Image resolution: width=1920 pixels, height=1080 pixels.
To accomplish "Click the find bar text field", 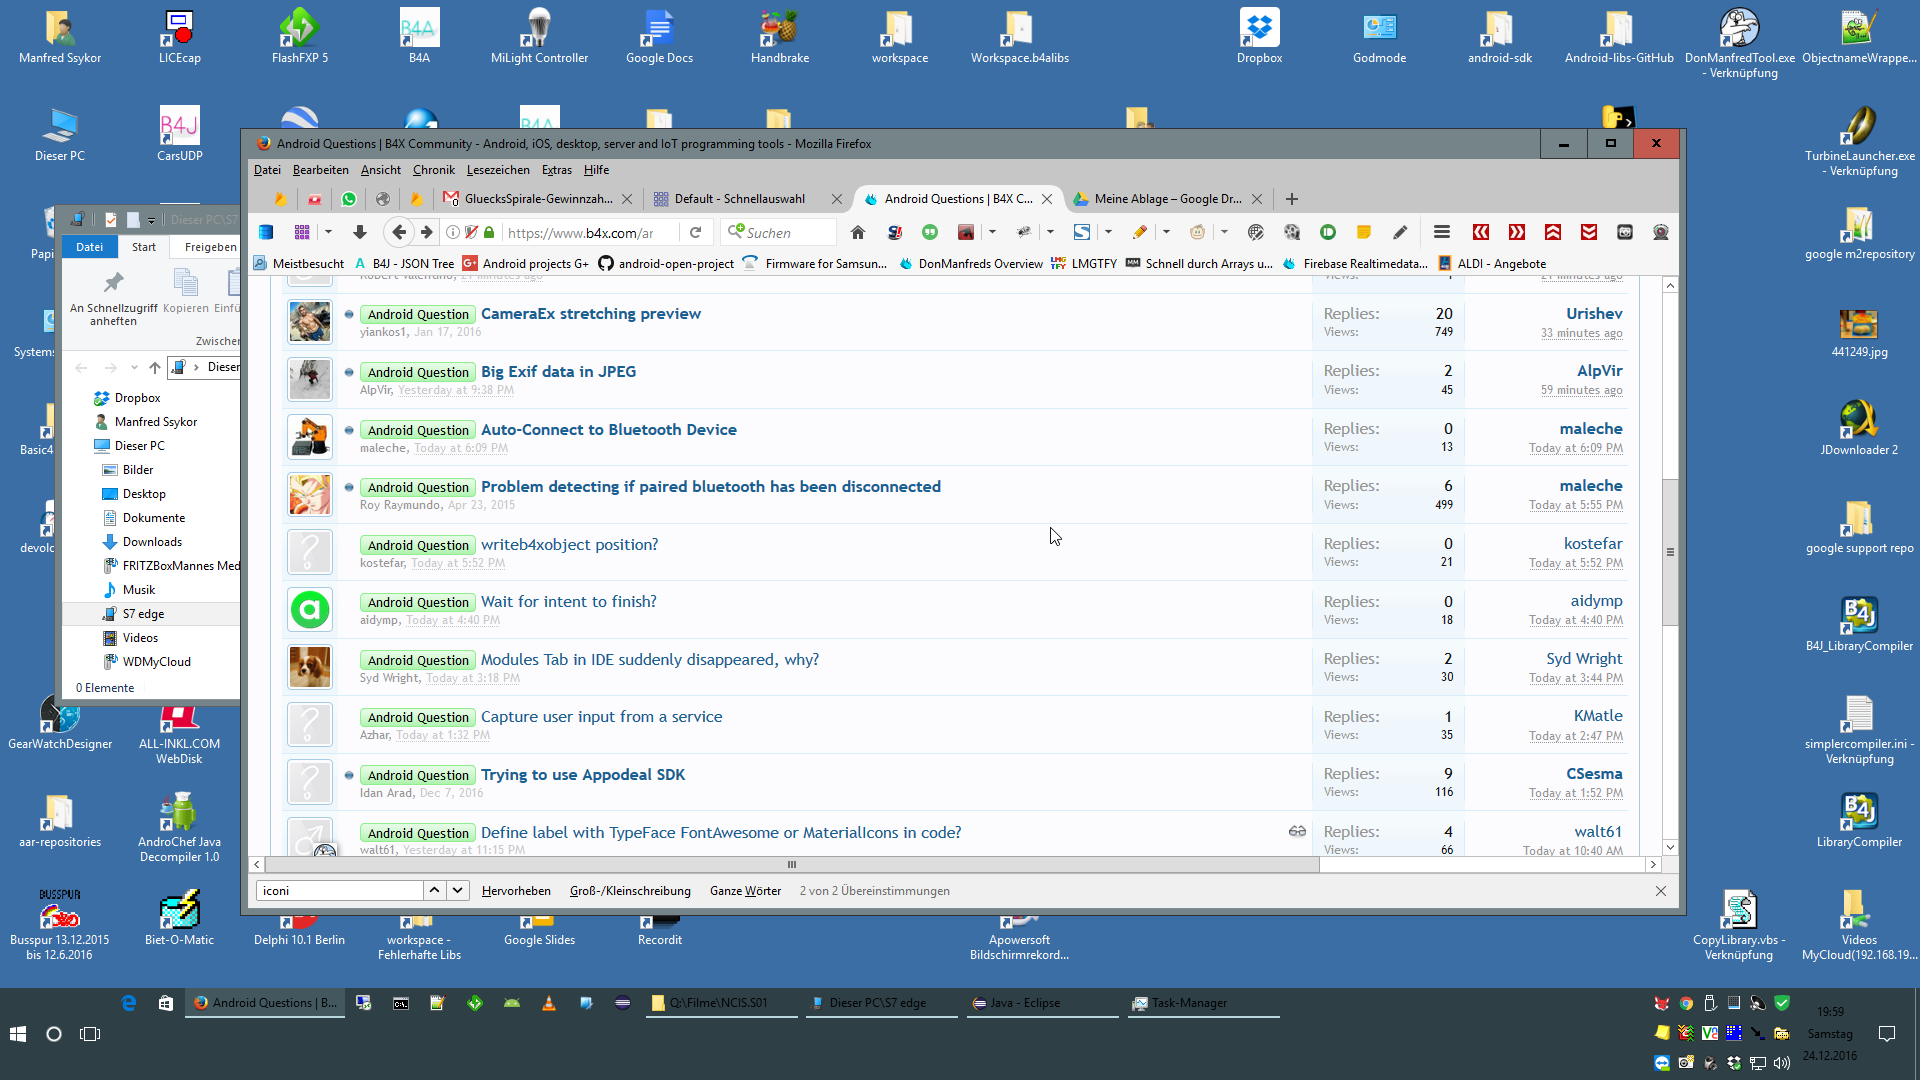I will coord(340,891).
